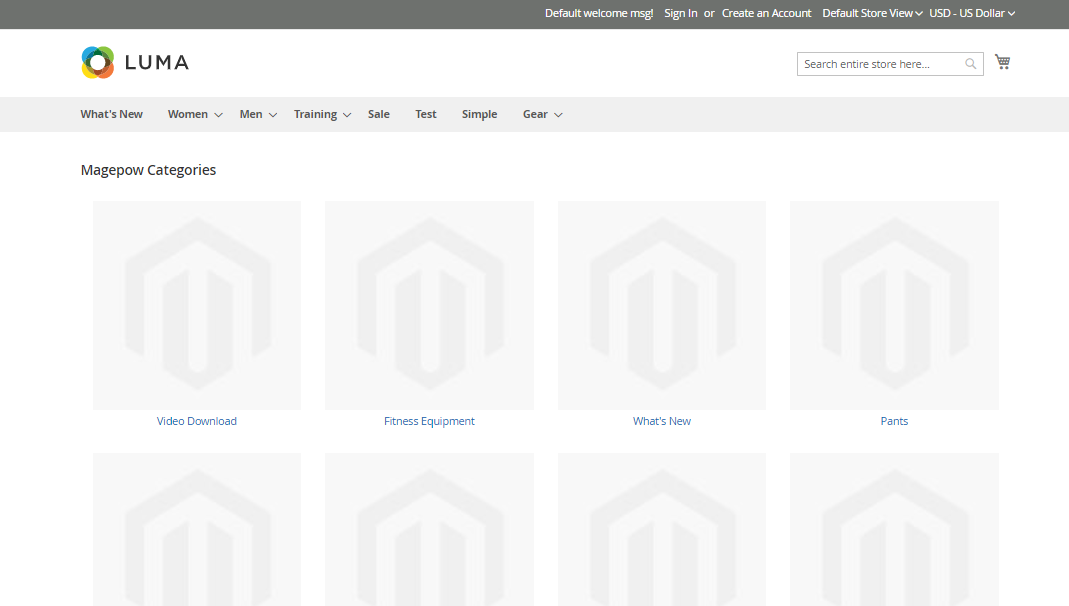This screenshot has height=606, width=1069.
Task: Open the Pants category link
Action: coord(894,421)
